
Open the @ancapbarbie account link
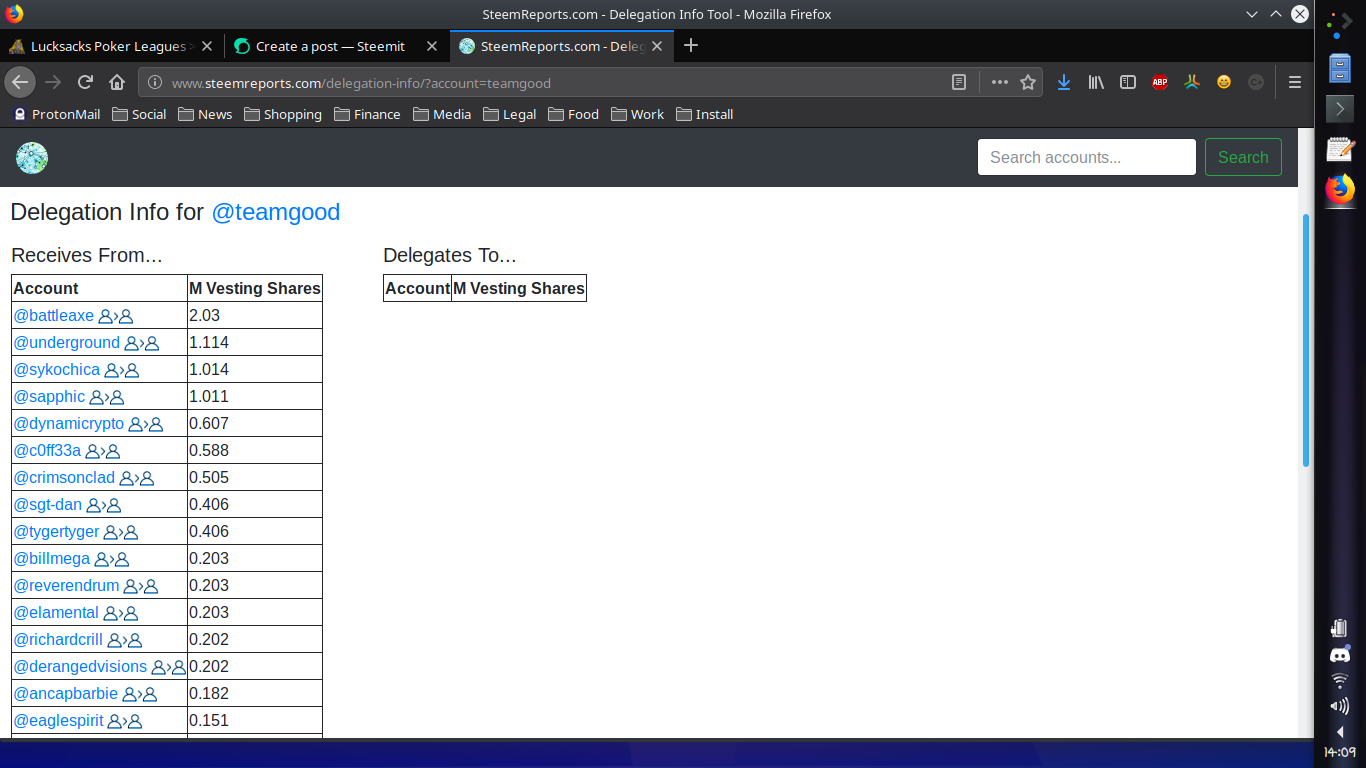click(66, 694)
